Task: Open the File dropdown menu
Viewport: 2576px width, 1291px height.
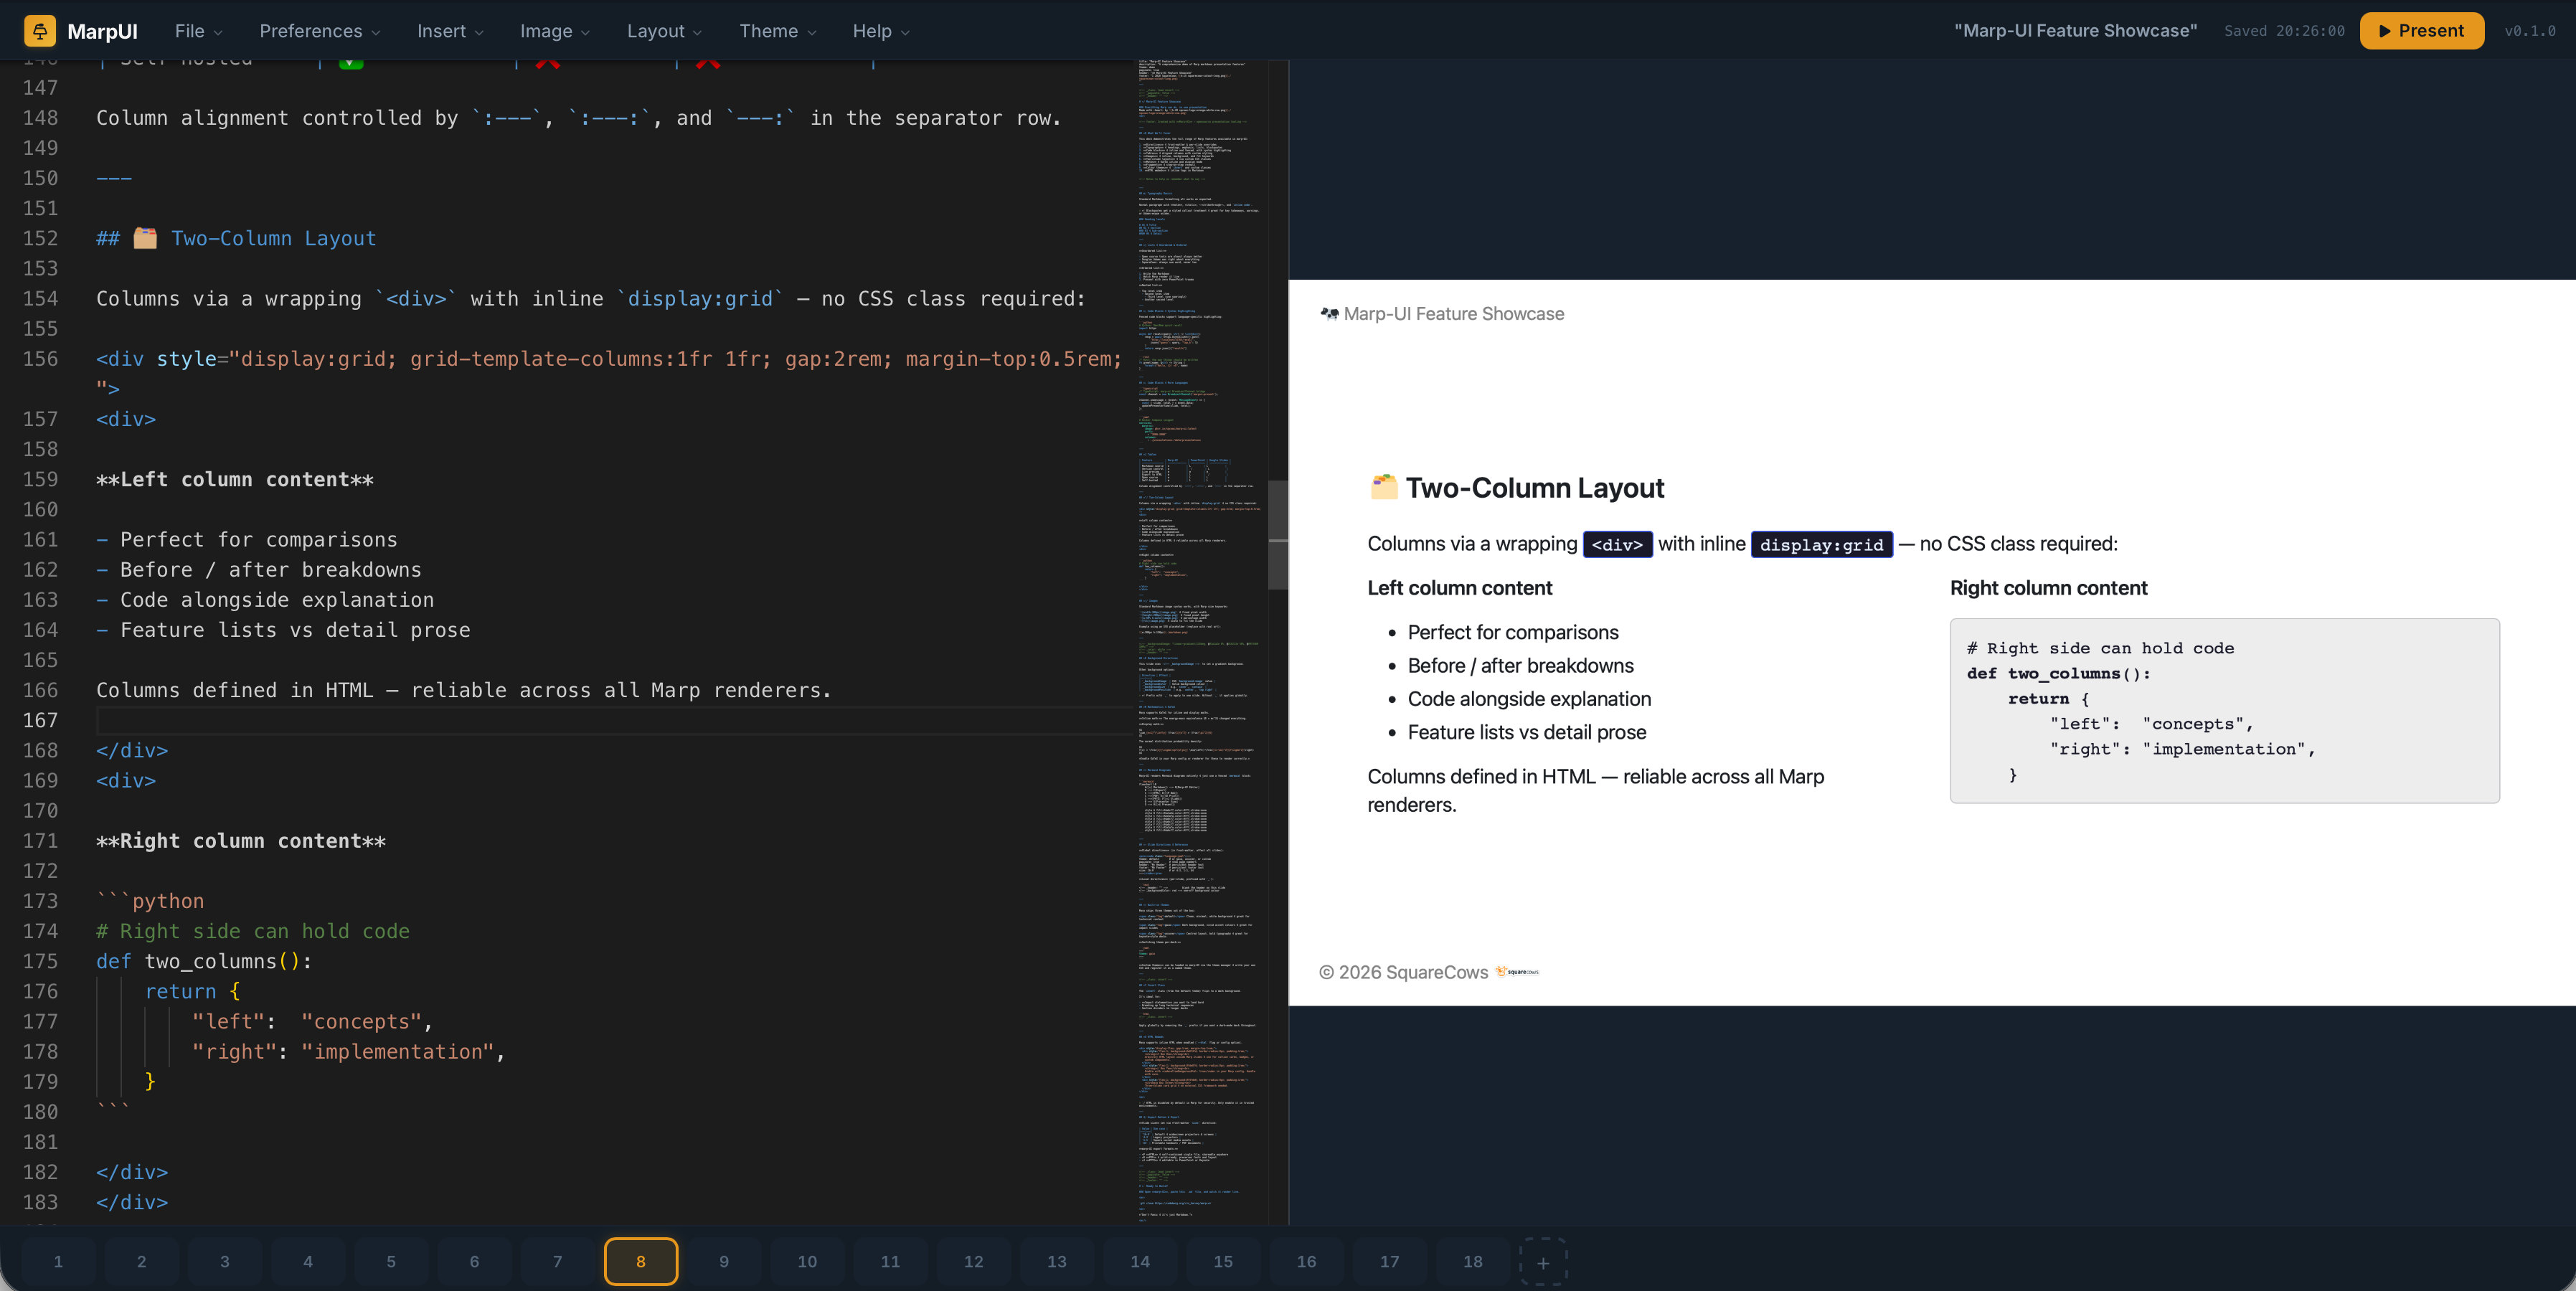Action: [x=198, y=31]
